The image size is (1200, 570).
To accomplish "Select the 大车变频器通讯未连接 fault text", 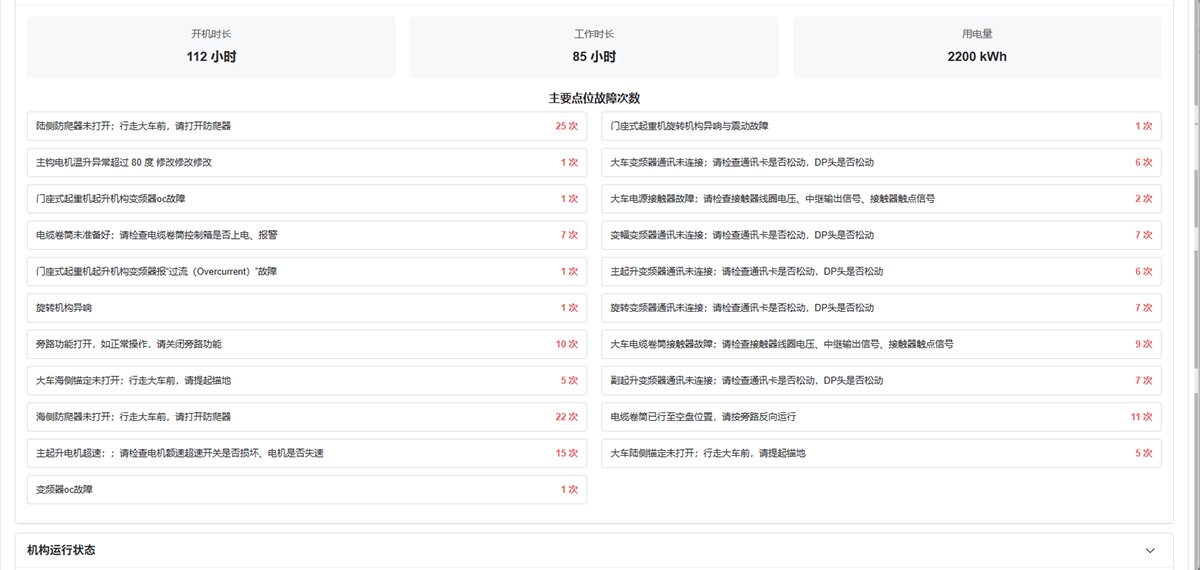I will point(742,163).
